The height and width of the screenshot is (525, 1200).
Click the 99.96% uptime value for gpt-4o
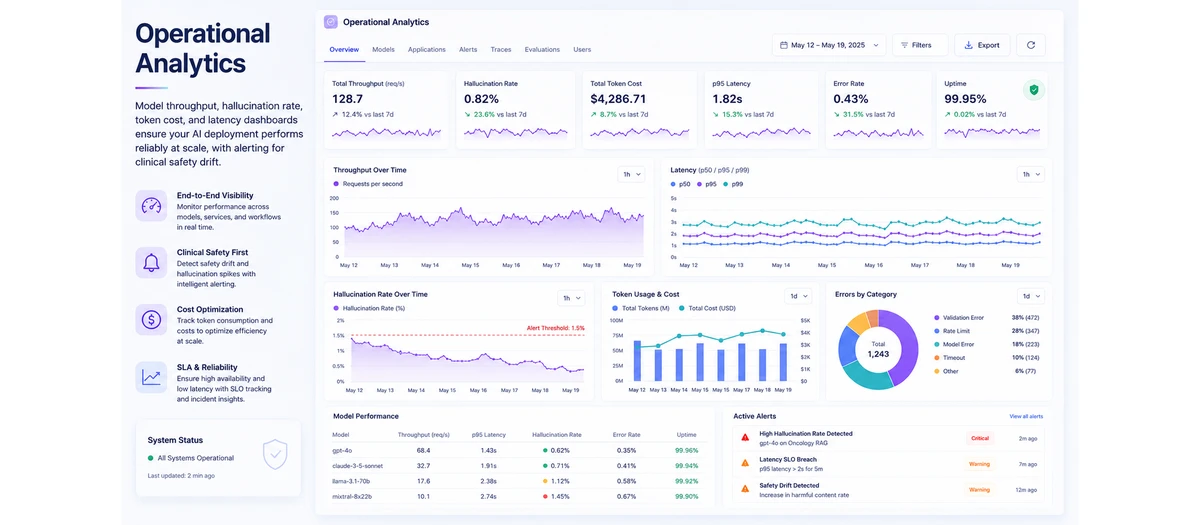(x=686, y=451)
